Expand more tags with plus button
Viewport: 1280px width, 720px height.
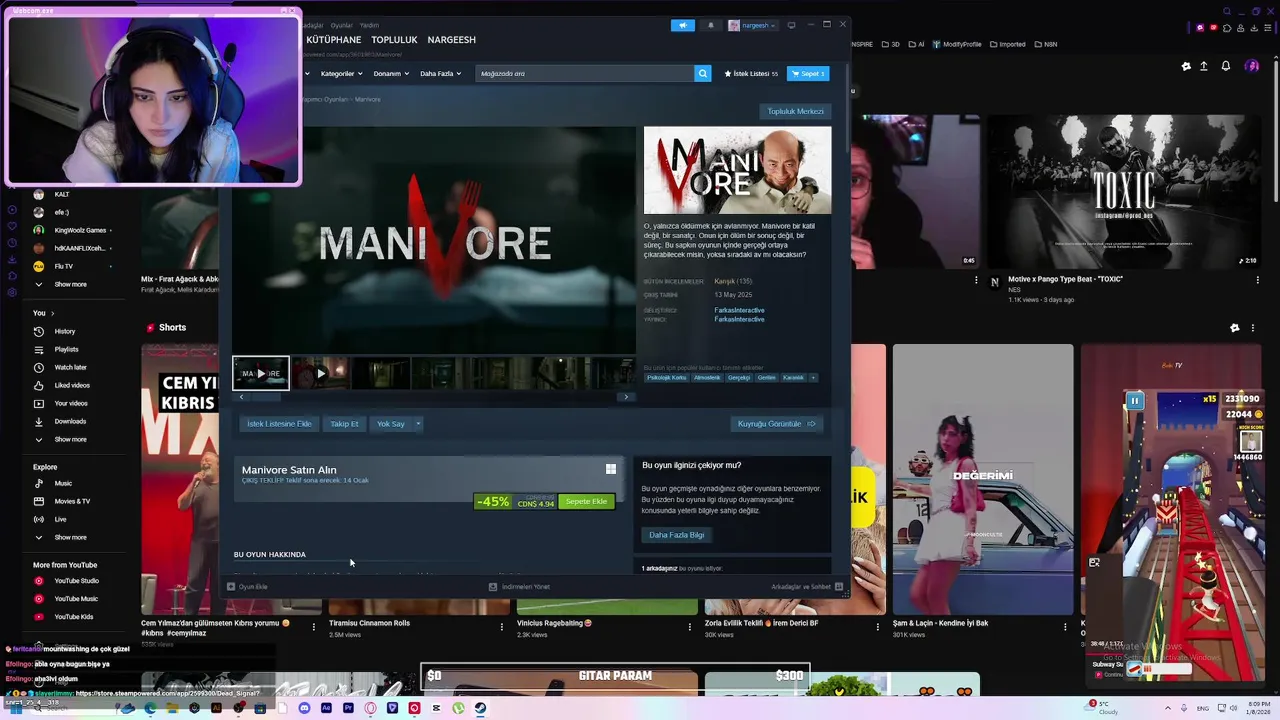click(x=813, y=377)
